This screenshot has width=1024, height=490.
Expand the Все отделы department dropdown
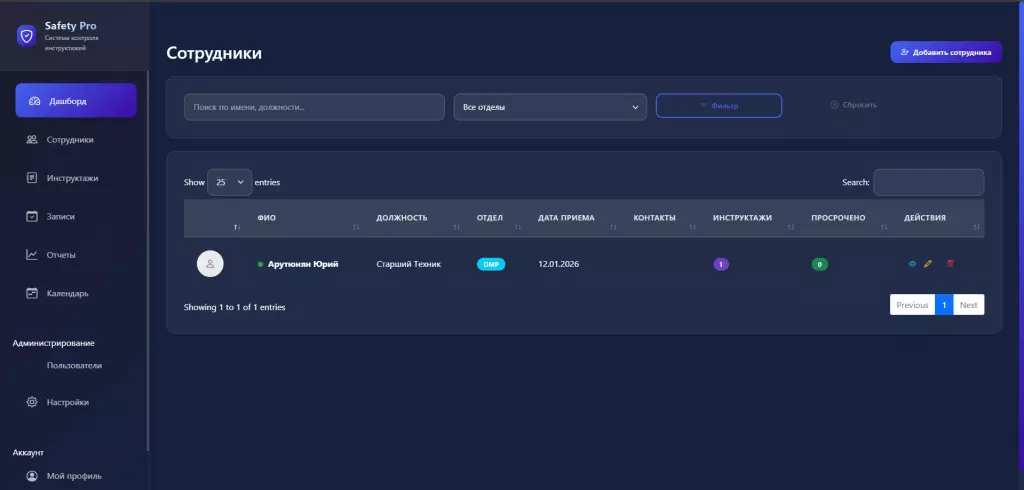coord(550,107)
